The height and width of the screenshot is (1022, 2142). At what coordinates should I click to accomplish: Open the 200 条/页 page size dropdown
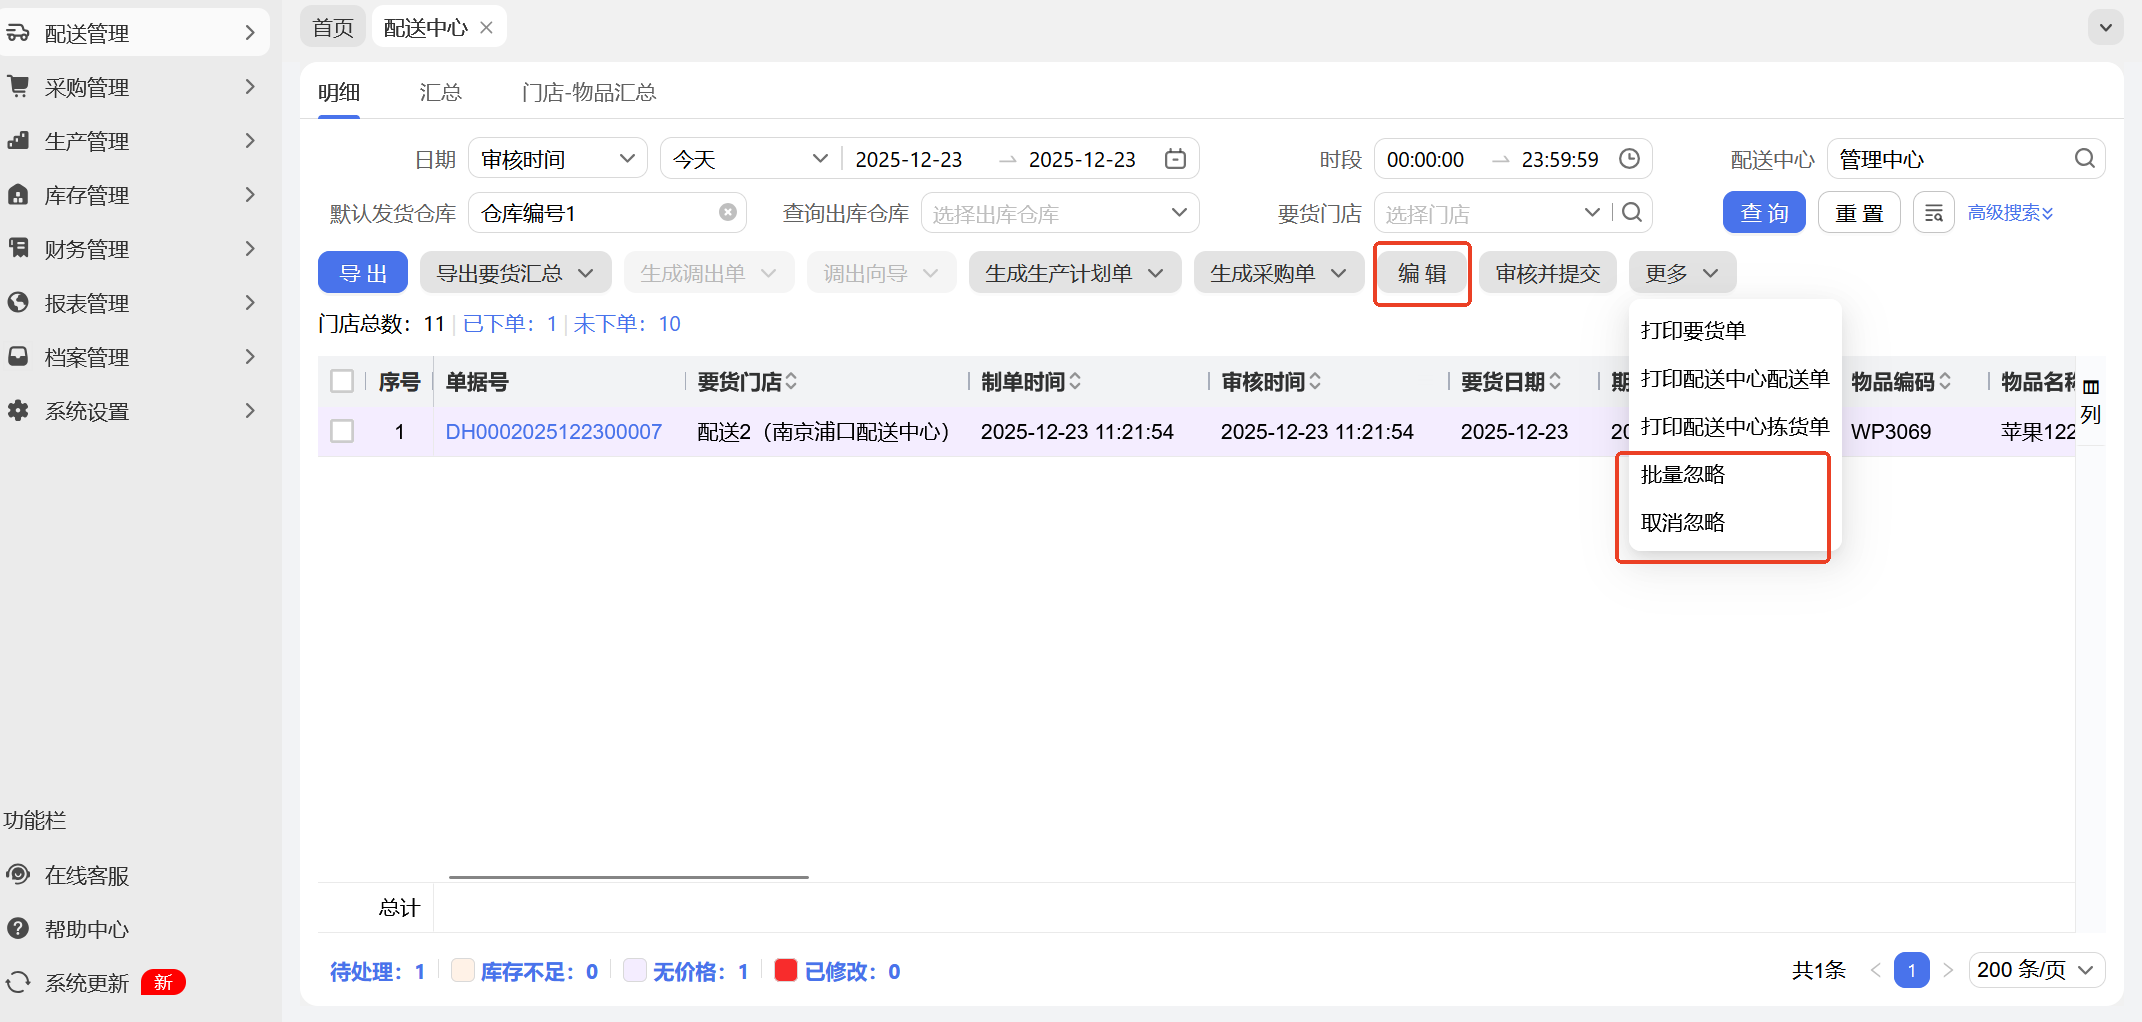(x=2037, y=970)
